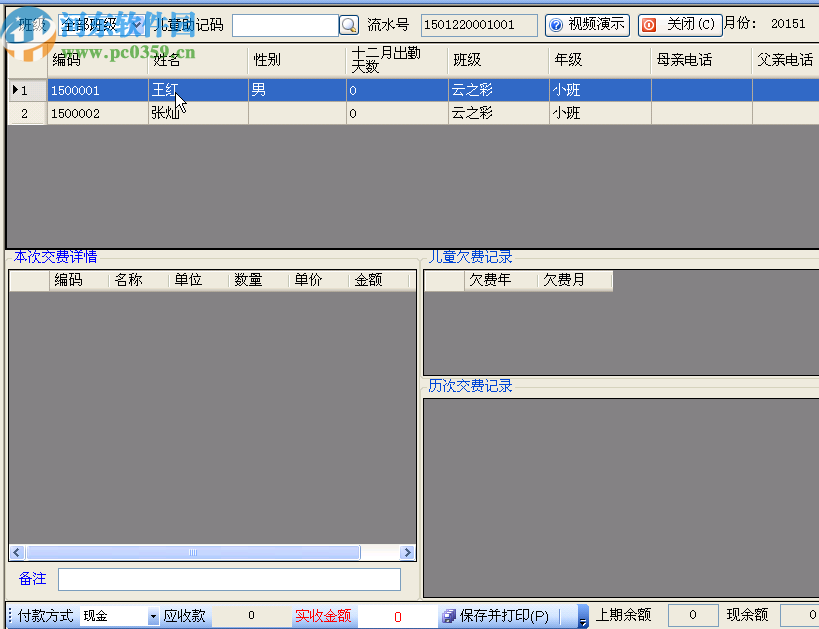Image resolution: width=819 pixels, height=629 pixels.
Task: Click name cell 张灿
Action: 198,113
